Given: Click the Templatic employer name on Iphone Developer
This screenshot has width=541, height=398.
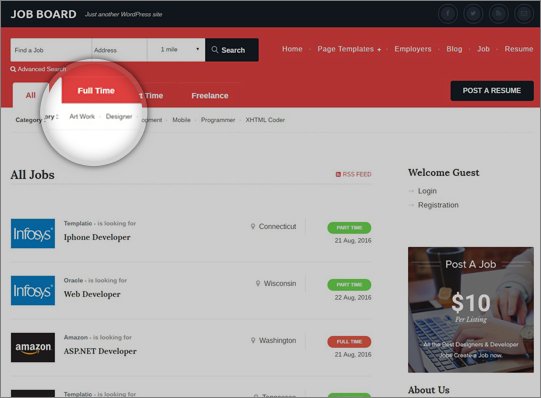Looking at the screenshot, I should (x=78, y=223).
